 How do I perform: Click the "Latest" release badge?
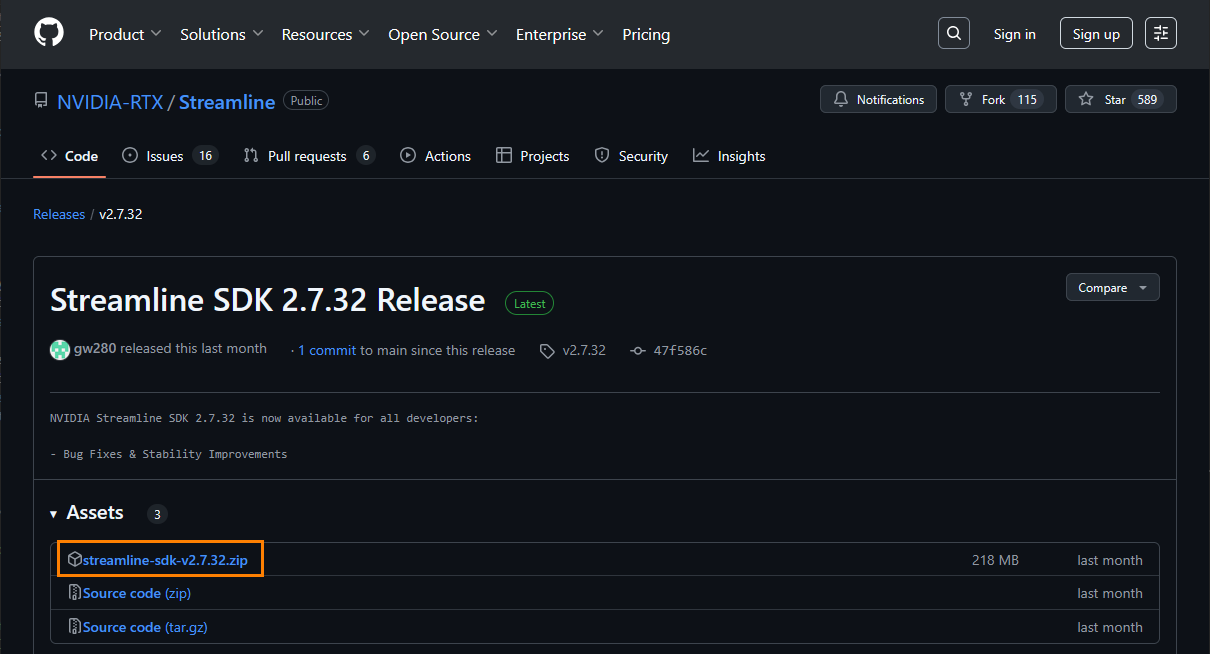[529, 303]
